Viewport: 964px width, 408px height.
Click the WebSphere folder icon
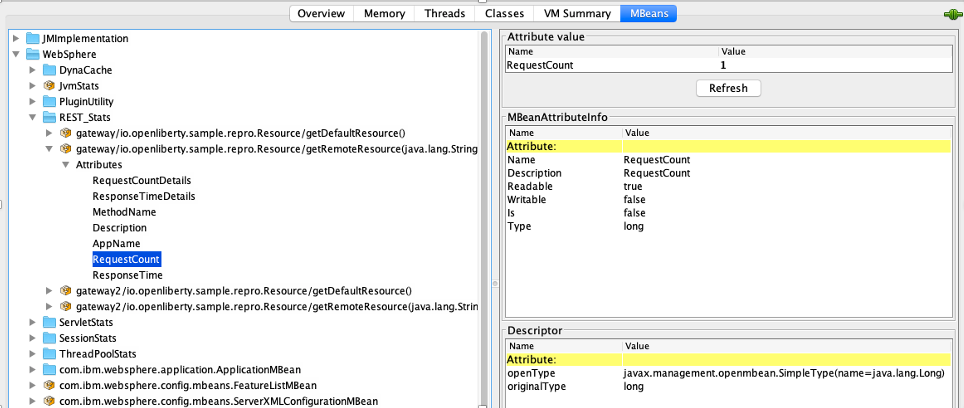point(33,54)
